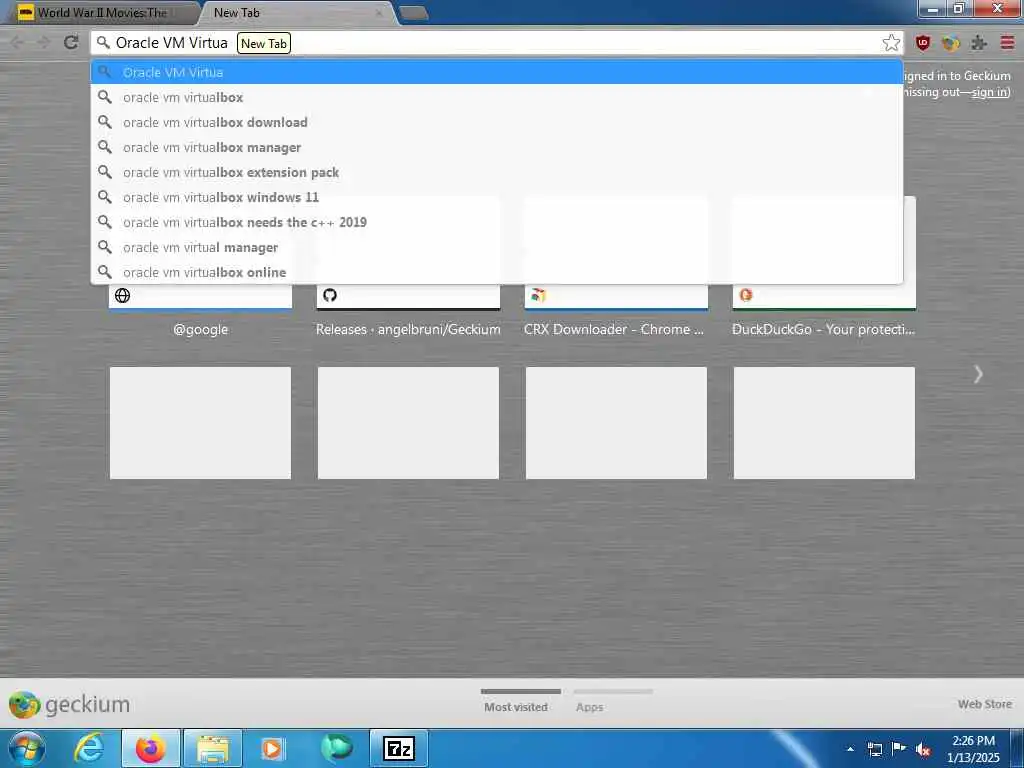The width and height of the screenshot is (1024, 768).
Task: Go to next page with right chevron
Action: pos(978,374)
